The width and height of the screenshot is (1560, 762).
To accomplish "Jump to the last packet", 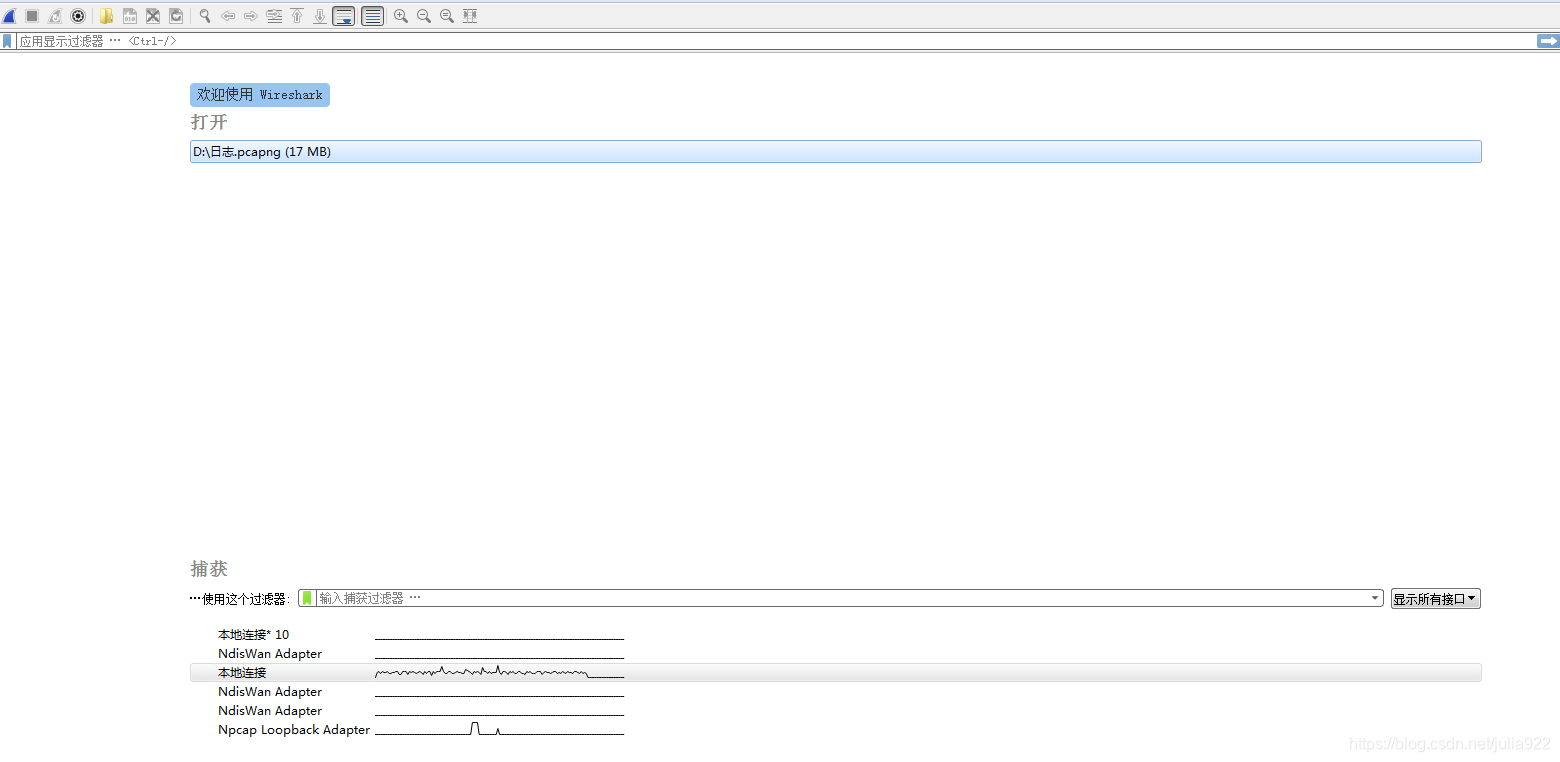I will [x=320, y=16].
